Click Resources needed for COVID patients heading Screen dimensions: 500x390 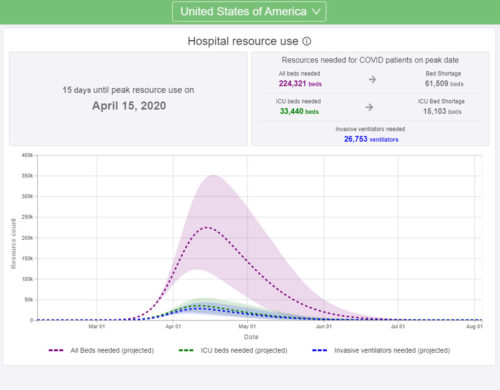pos(370,60)
